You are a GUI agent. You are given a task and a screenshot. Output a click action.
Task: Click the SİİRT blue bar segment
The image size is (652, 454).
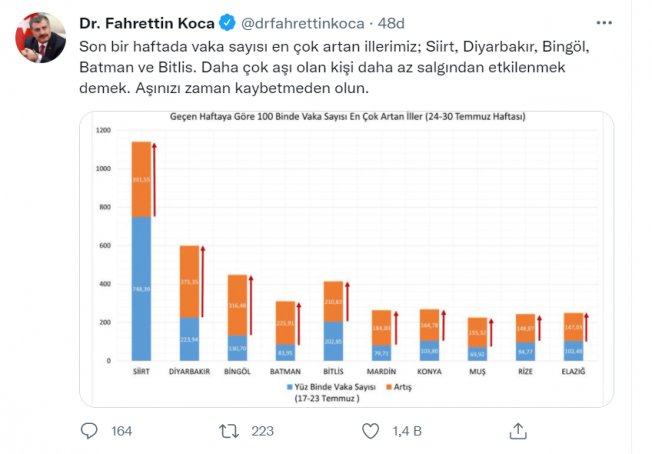tap(141, 289)
